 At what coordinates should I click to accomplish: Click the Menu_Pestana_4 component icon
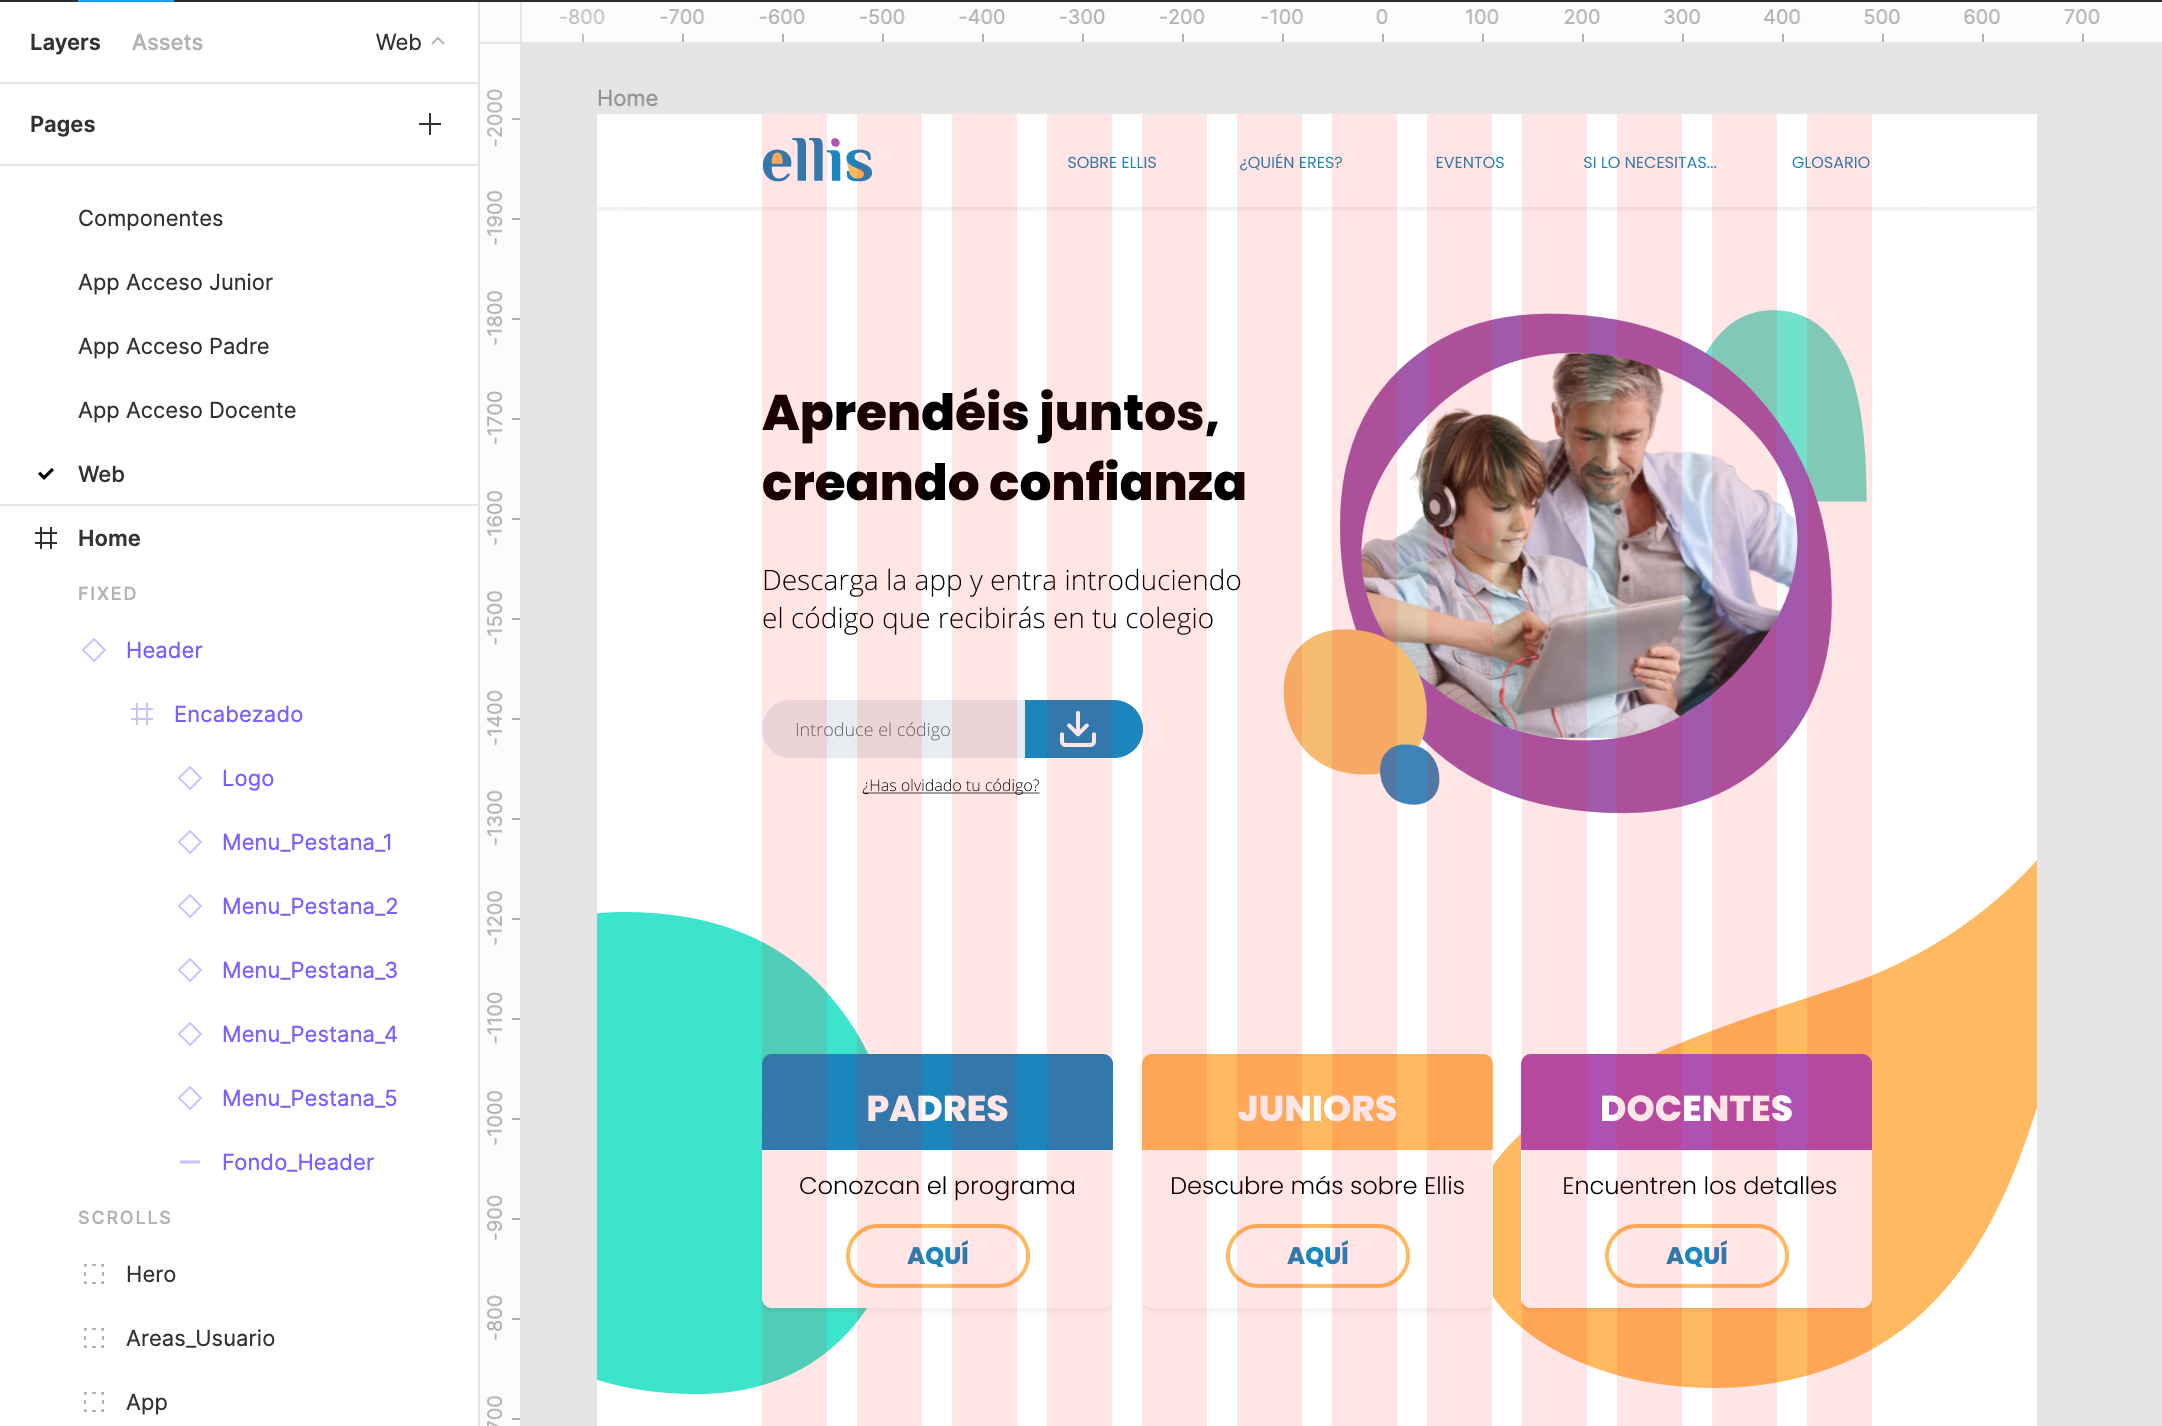tap(190, 1034)
